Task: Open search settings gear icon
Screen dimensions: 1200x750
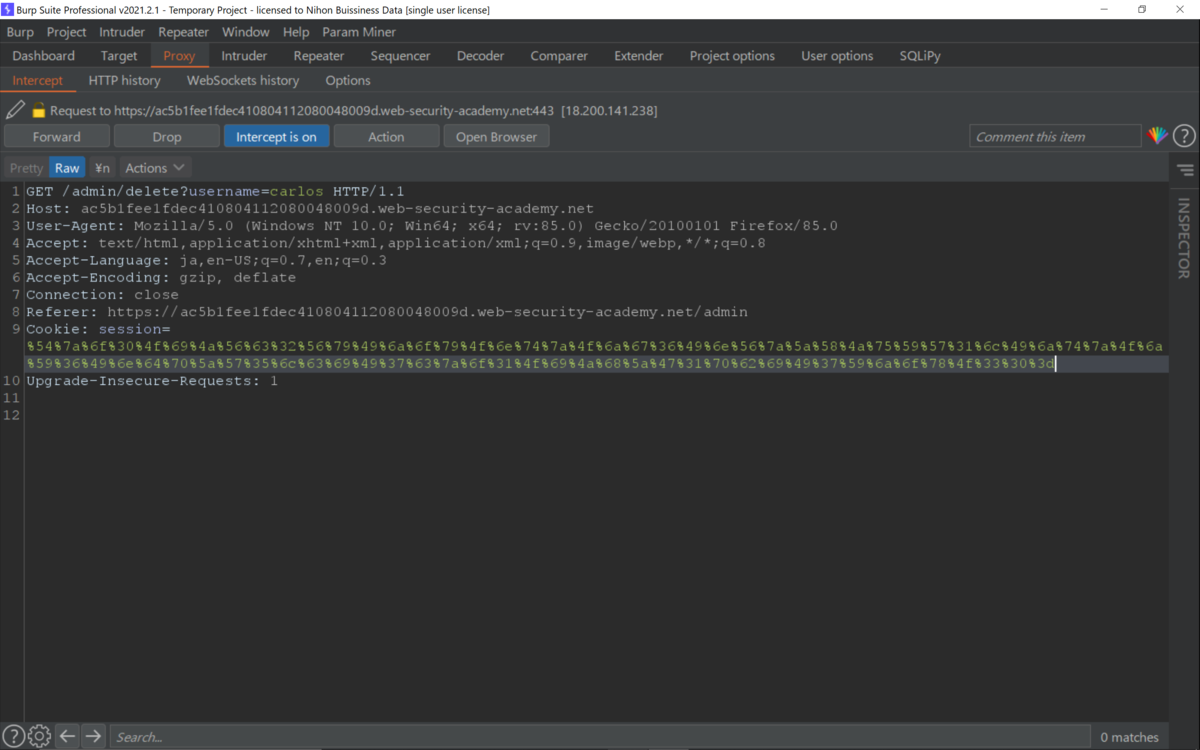Action: point(39,737)
